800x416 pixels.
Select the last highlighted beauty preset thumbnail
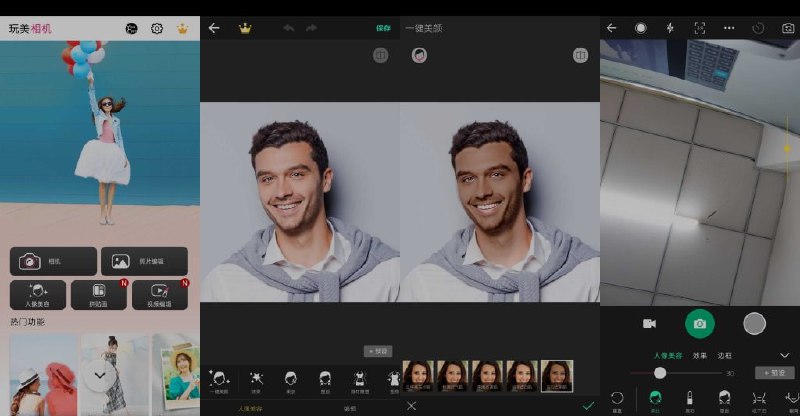[557, 376]
